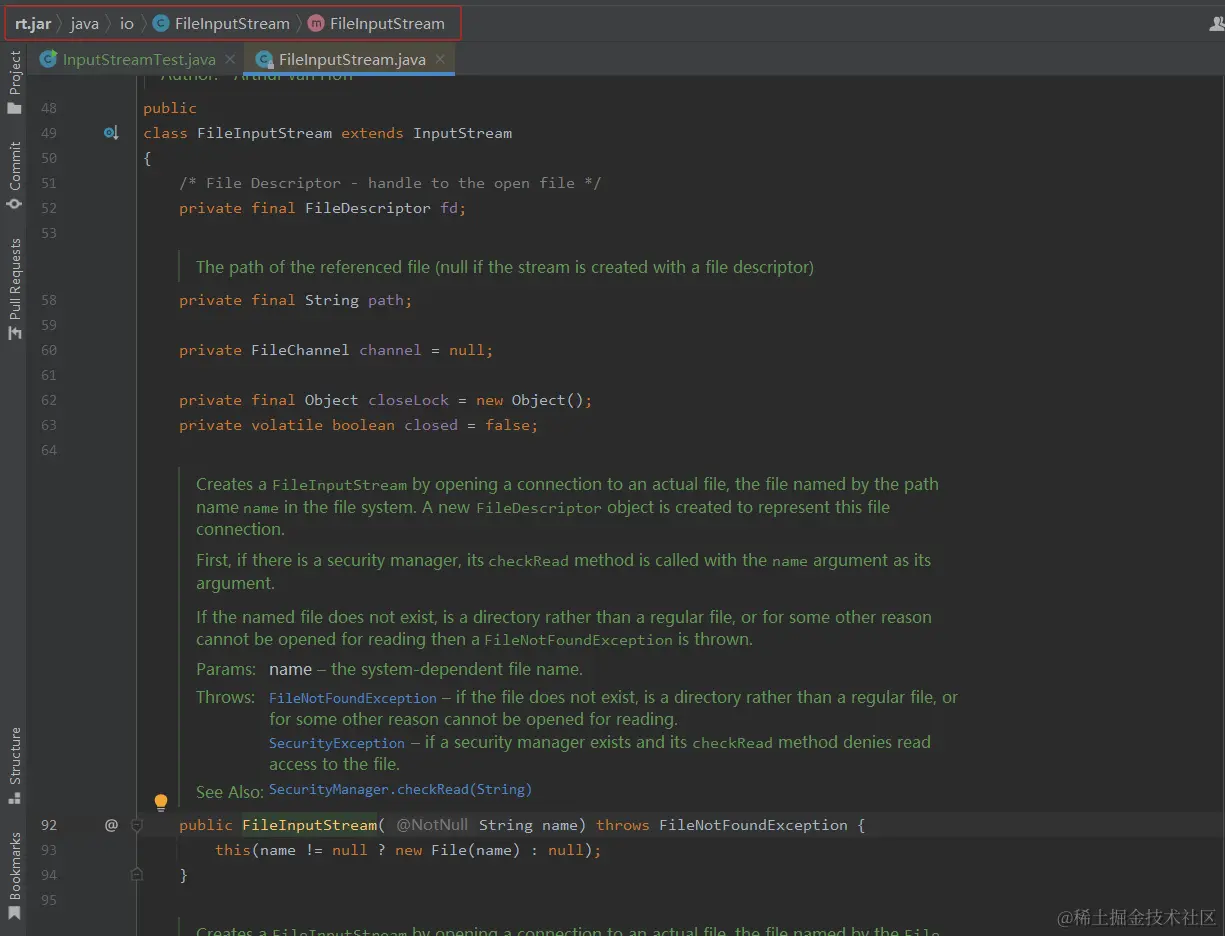Click the @NotNull annotation hint on line 92
Screen dimensions: 1225x936
pyautogui.click(x=432, y=825)
